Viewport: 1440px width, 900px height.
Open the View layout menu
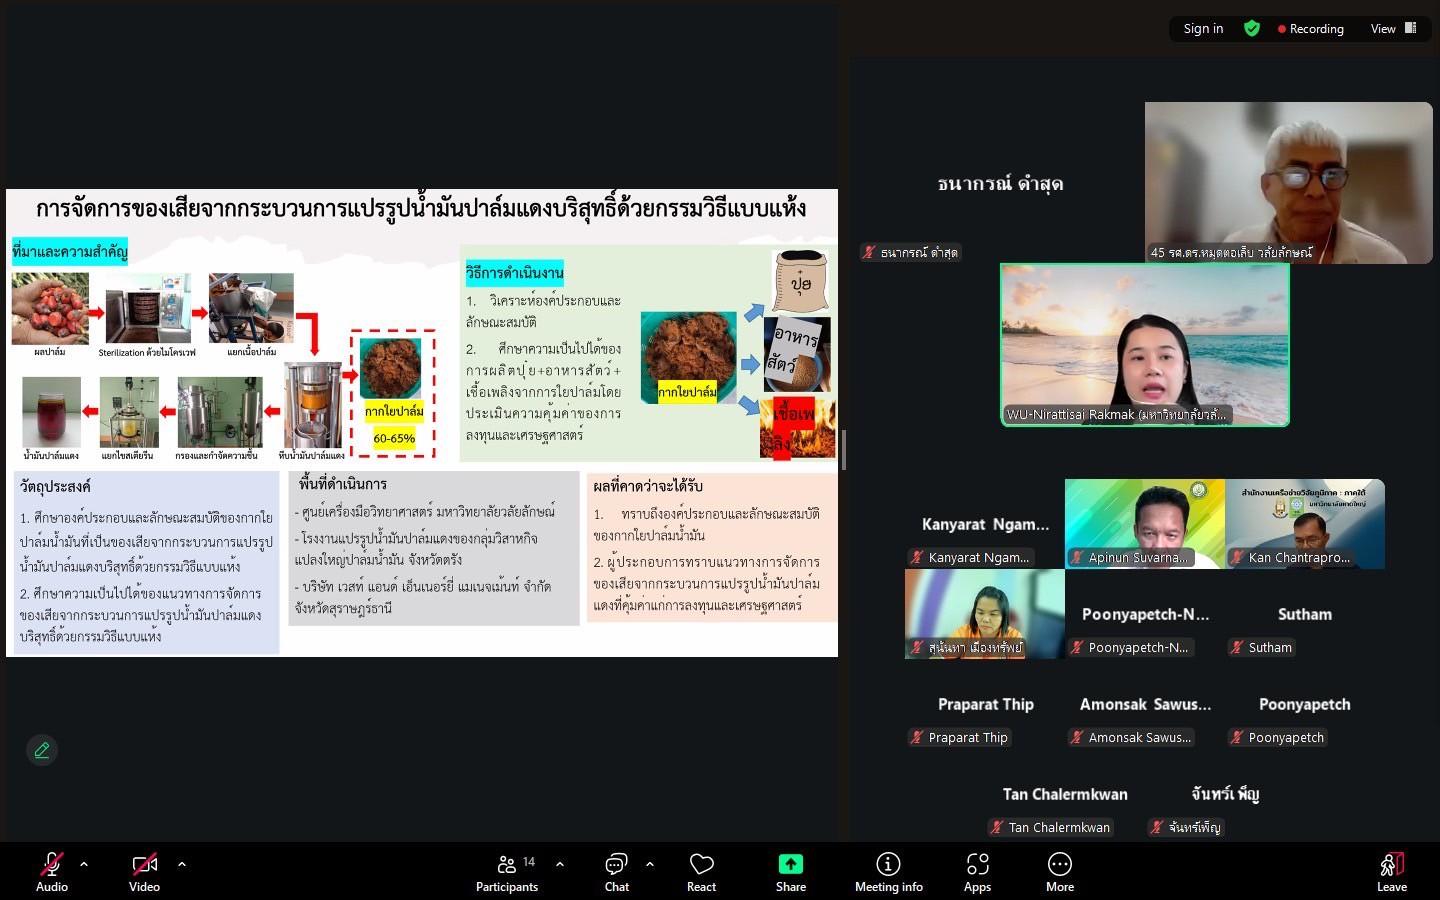(x=1393, y=29)
